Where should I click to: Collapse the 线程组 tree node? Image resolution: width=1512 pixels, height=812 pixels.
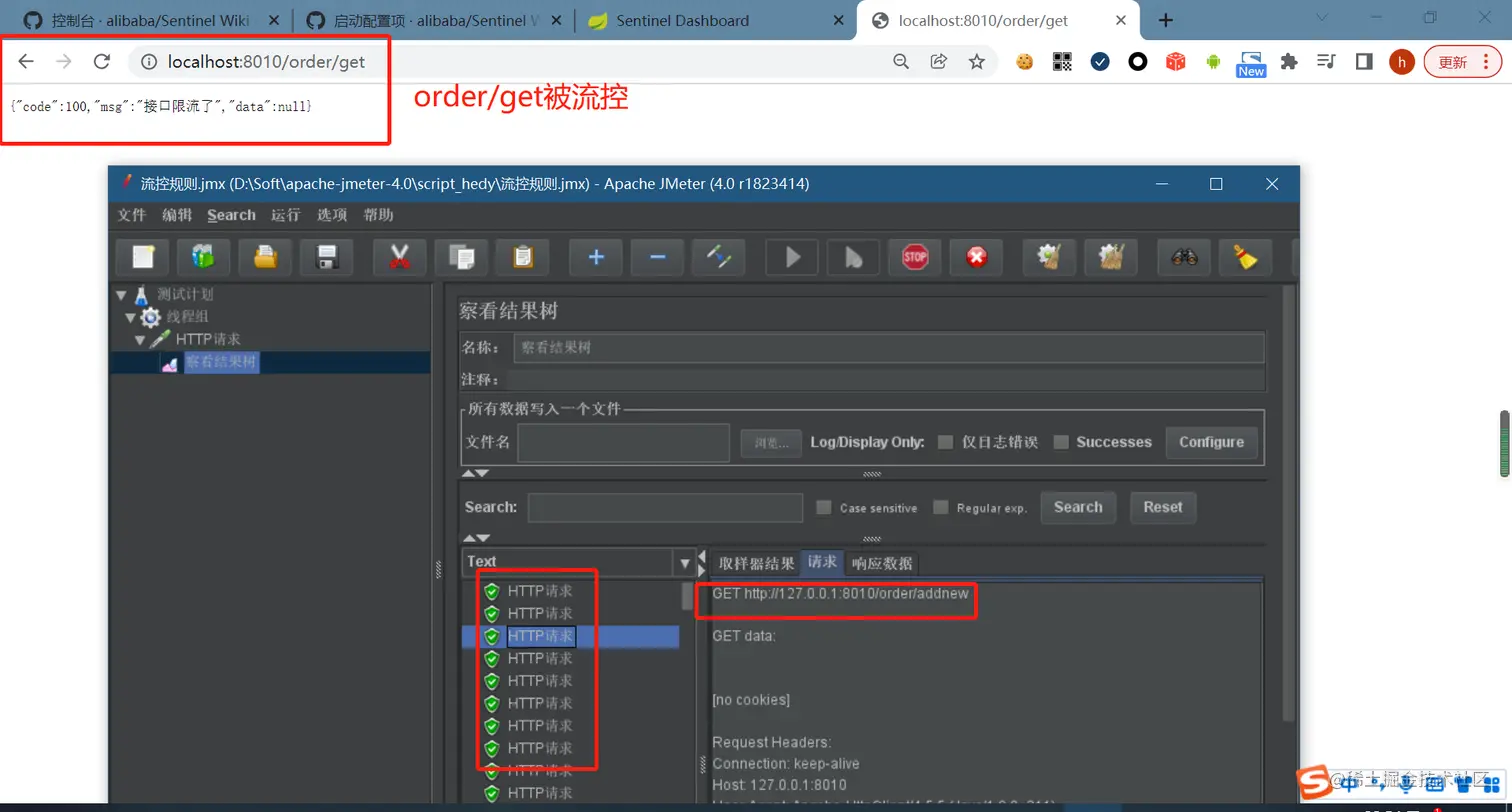(x=130, y=317)
